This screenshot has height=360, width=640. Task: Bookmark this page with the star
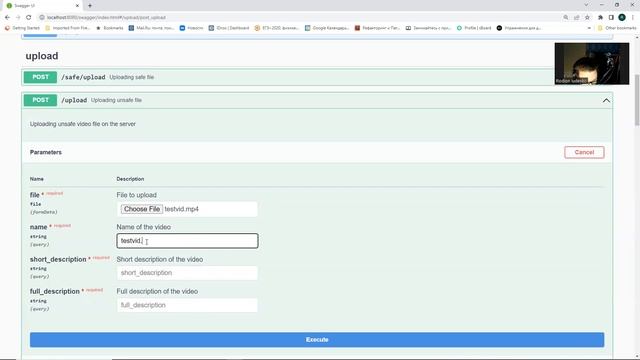(x=587, y=18)
